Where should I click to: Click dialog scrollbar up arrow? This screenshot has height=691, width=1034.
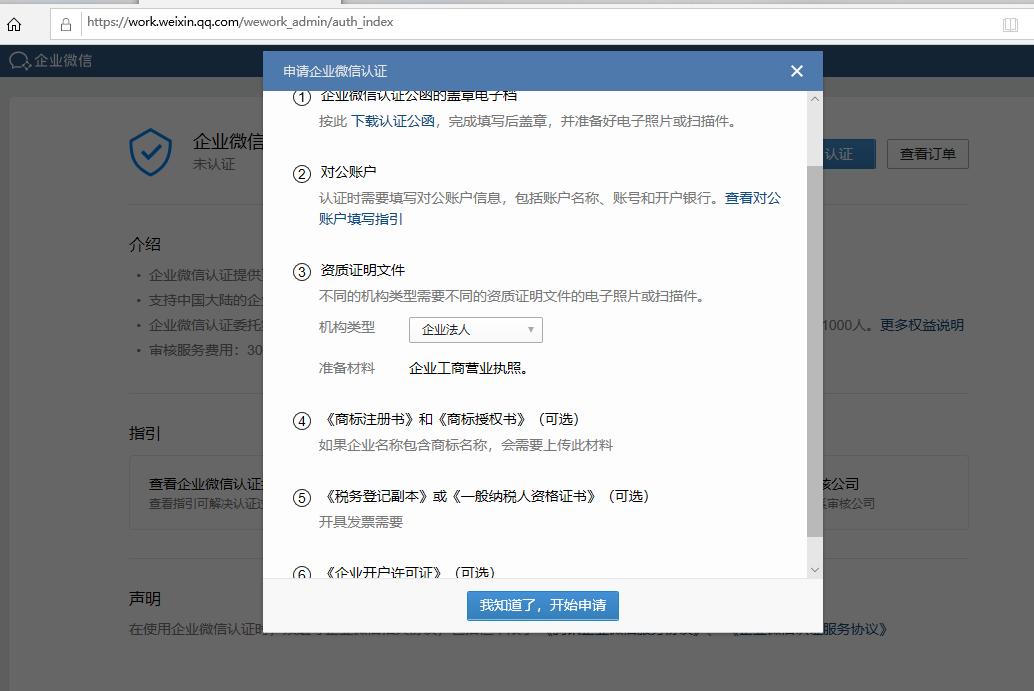tap(815, 99)
